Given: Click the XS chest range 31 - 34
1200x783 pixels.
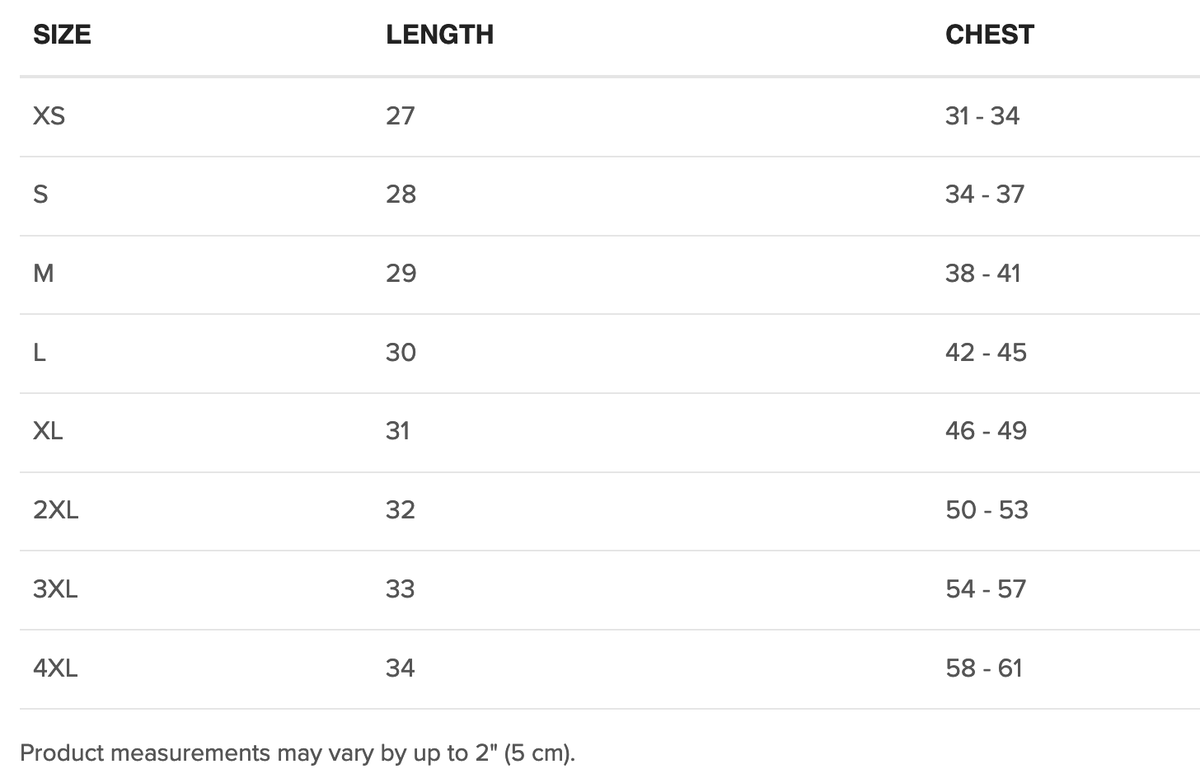Looking at the screenshot, I should click(x=981, y=116).
